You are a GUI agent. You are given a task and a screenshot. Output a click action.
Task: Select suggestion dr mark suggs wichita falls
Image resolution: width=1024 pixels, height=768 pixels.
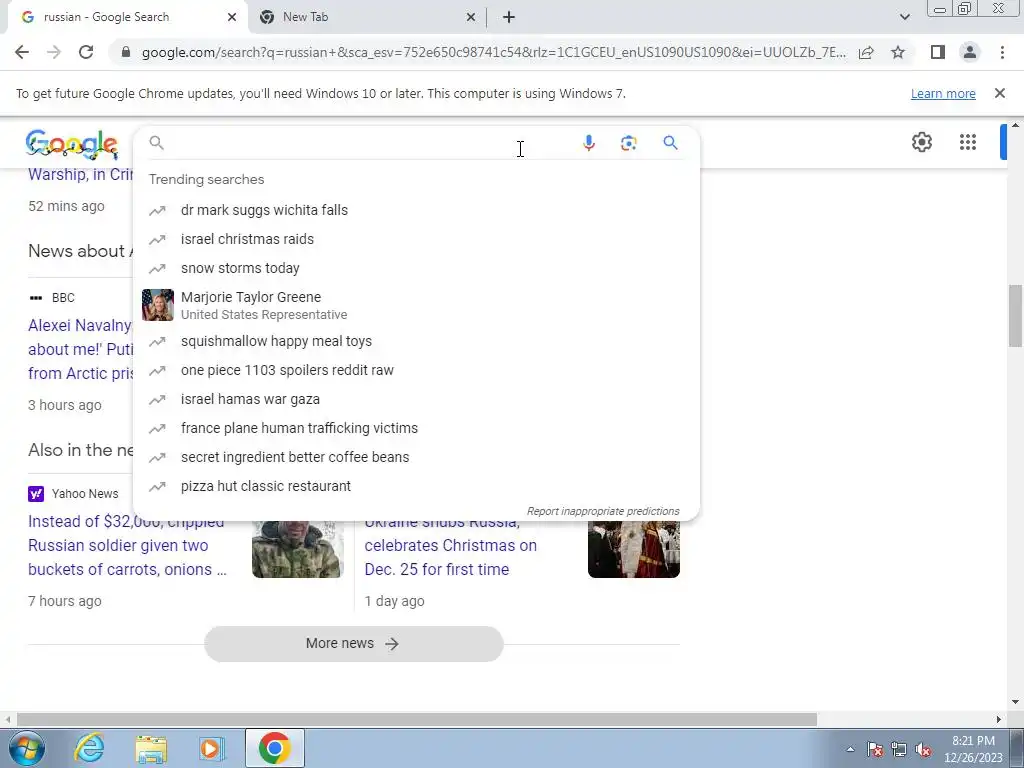[416, 210]
